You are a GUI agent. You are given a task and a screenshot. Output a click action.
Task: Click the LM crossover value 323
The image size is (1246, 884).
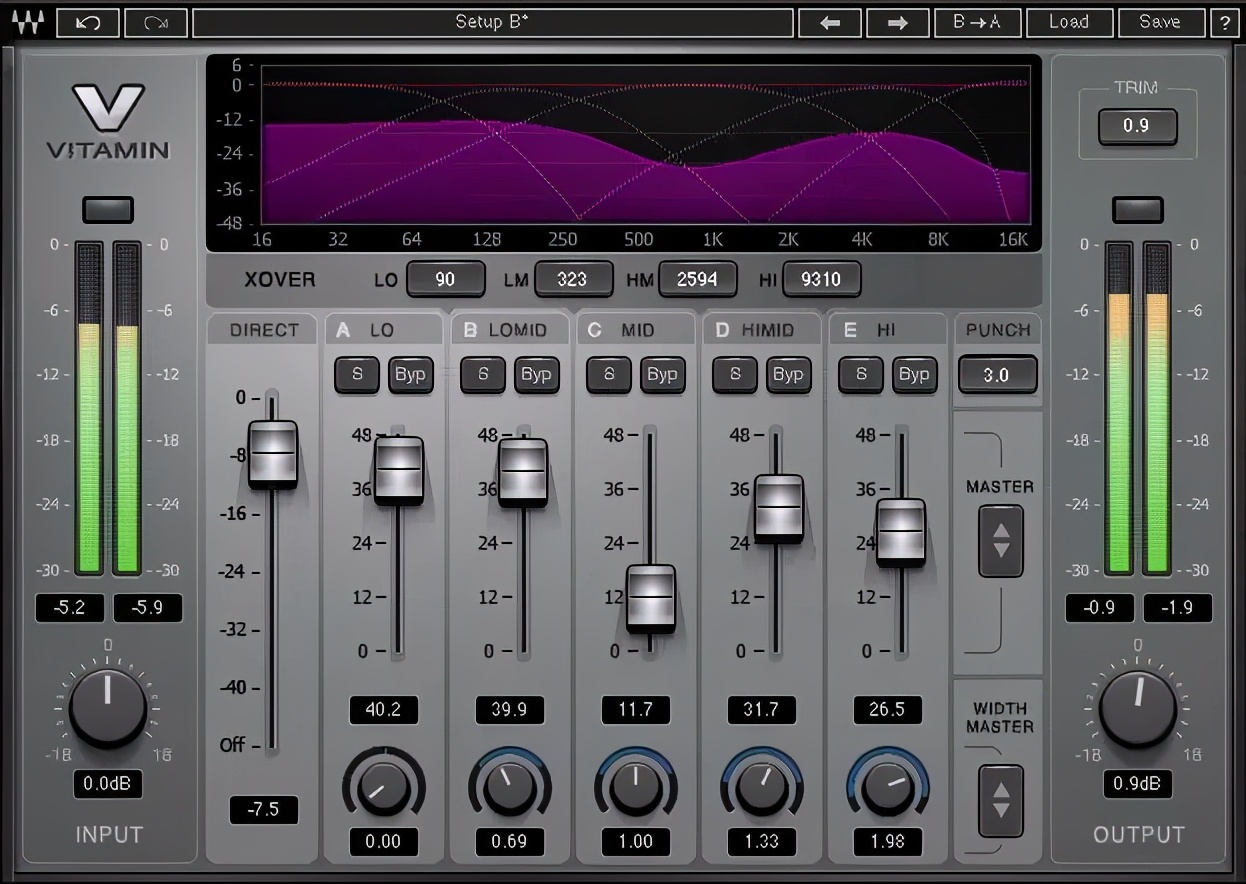click(x=573, y=279)
